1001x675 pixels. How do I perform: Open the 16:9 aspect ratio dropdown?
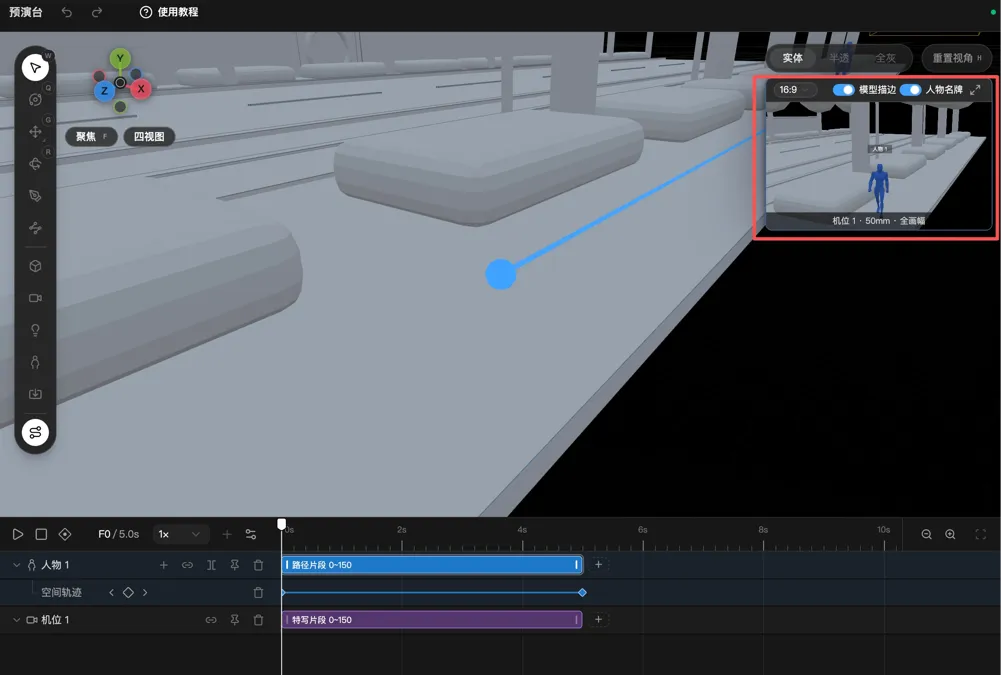[x=795, y=90]
